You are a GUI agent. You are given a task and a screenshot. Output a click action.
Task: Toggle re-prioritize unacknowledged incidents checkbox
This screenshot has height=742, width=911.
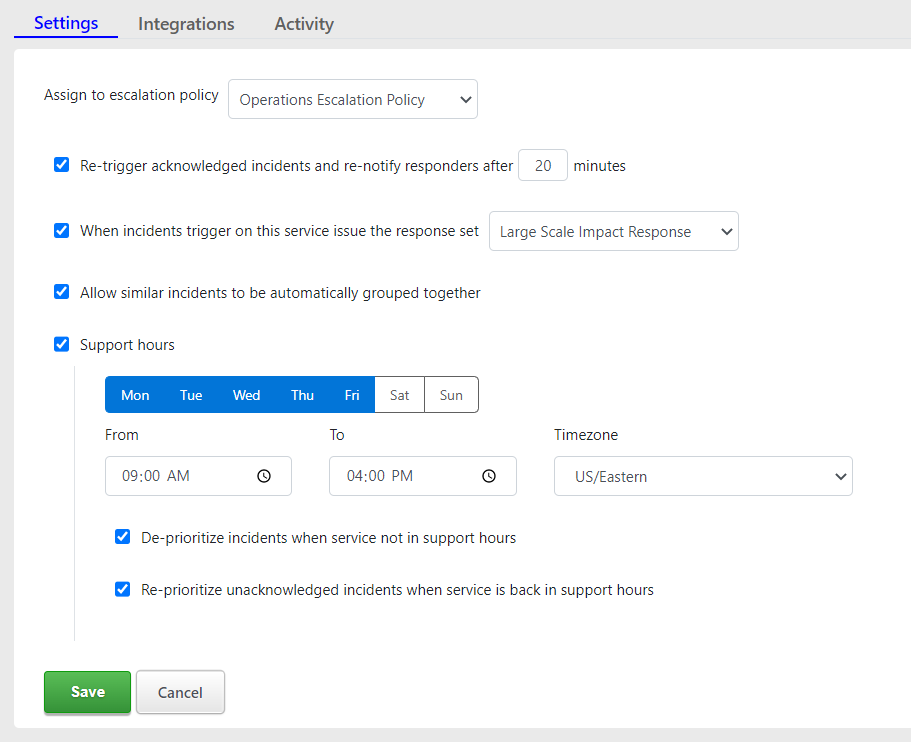[x=123, y=589]
